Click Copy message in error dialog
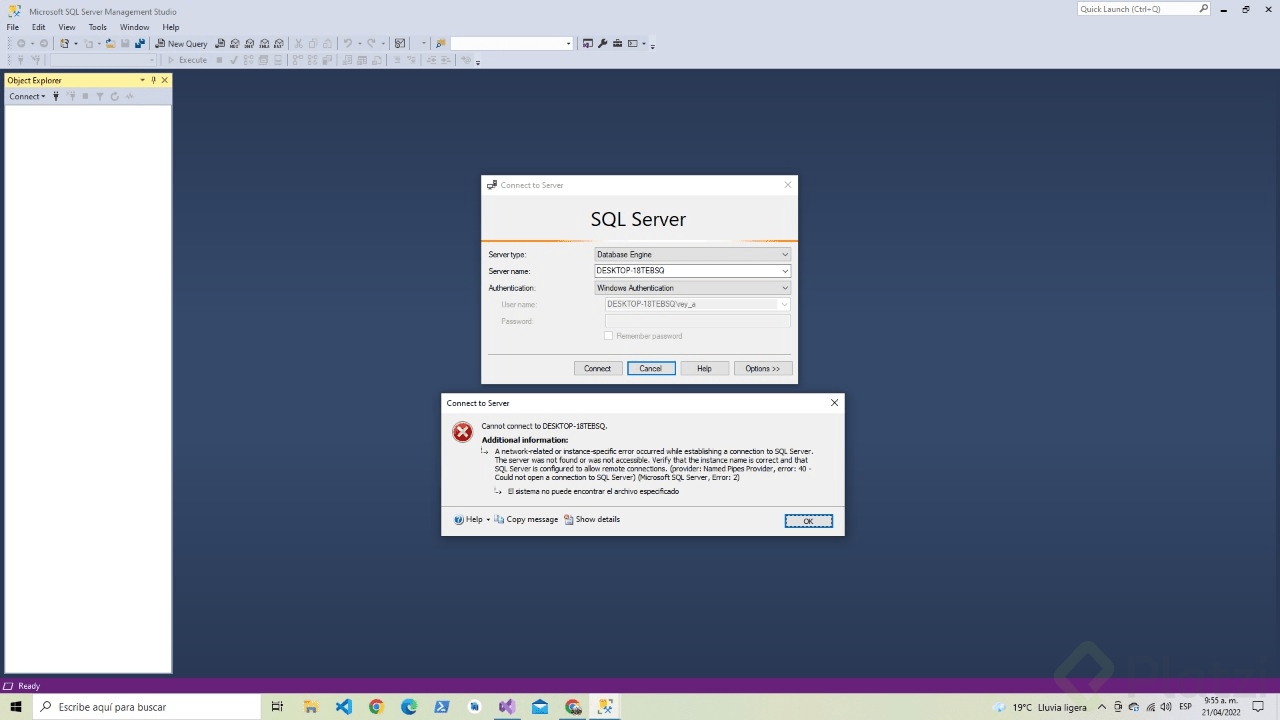The height and width of the screenshot is (720, 1280). point(526,520)
